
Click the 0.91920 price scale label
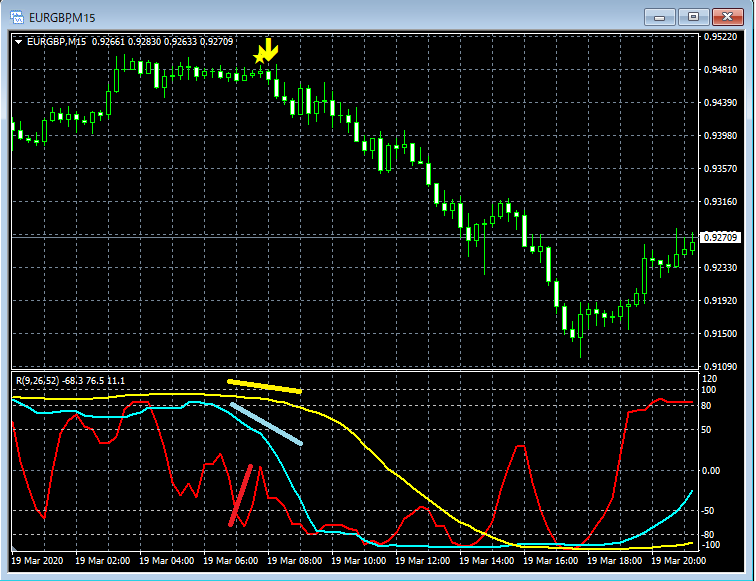(x=720, y=300)
